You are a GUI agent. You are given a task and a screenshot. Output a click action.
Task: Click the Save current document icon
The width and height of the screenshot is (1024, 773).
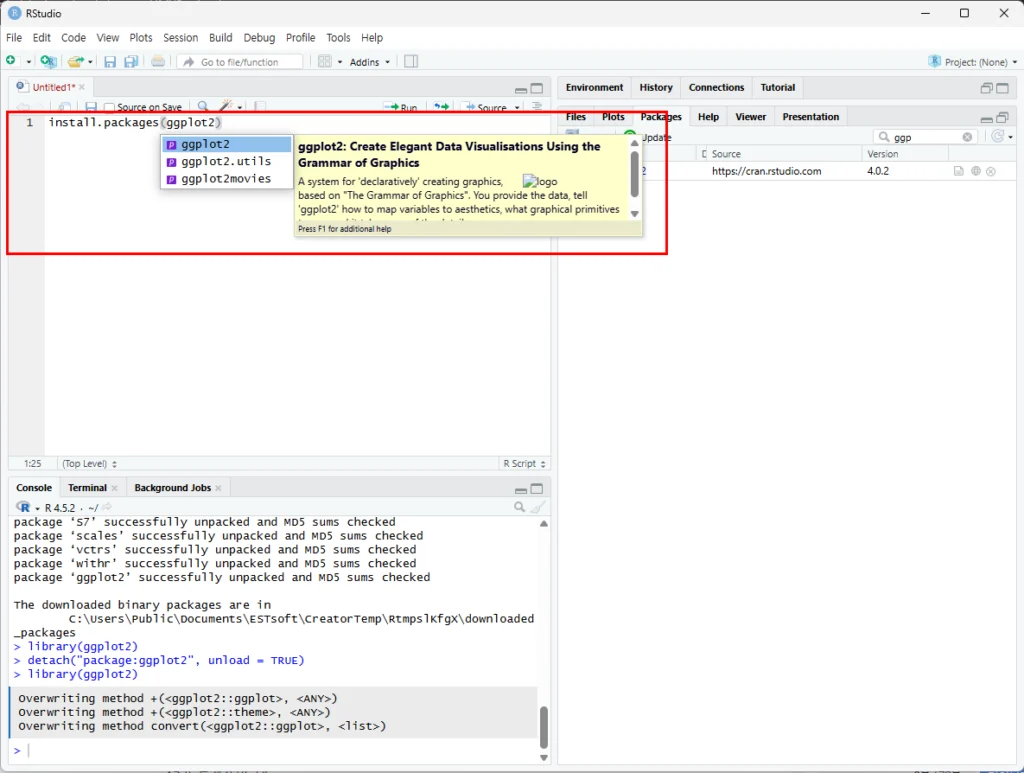[x=110, y=62]
